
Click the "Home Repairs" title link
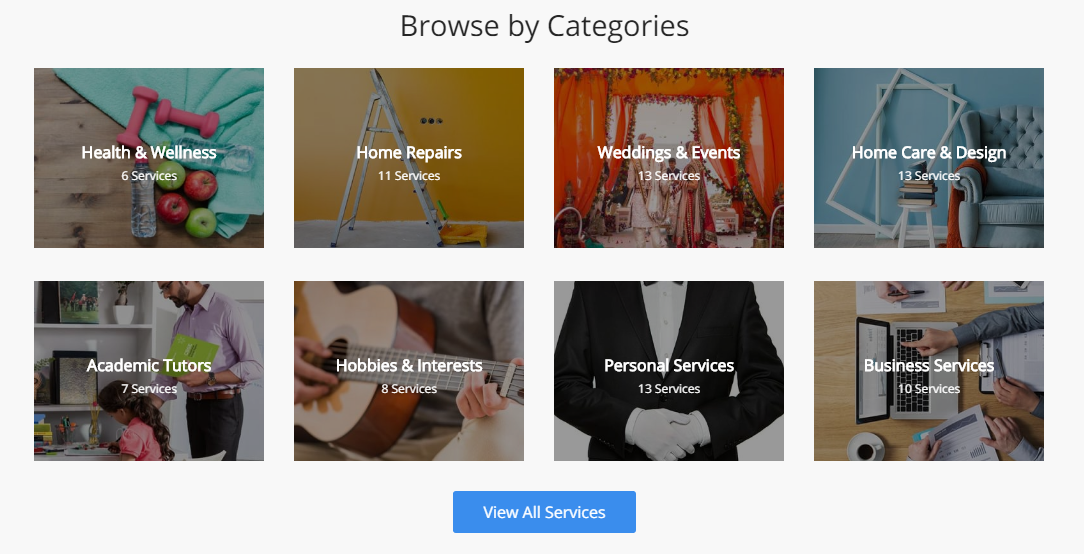[x=409, y=153]
